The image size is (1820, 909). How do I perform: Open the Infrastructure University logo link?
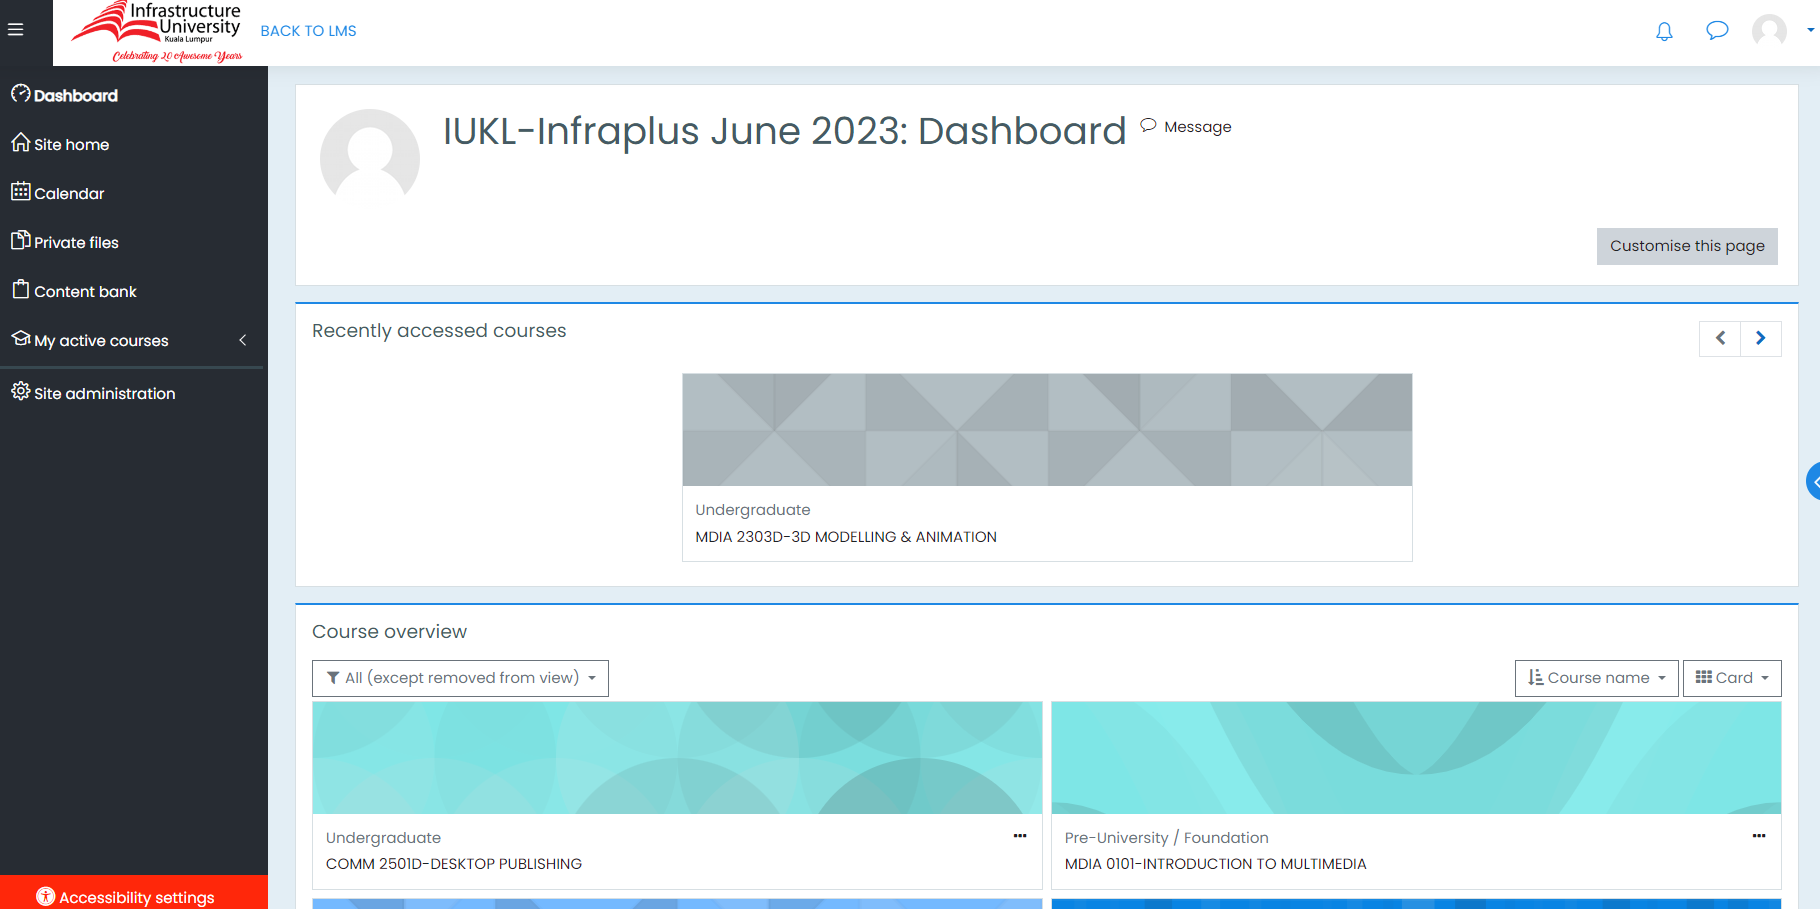(x=157, y=32)
